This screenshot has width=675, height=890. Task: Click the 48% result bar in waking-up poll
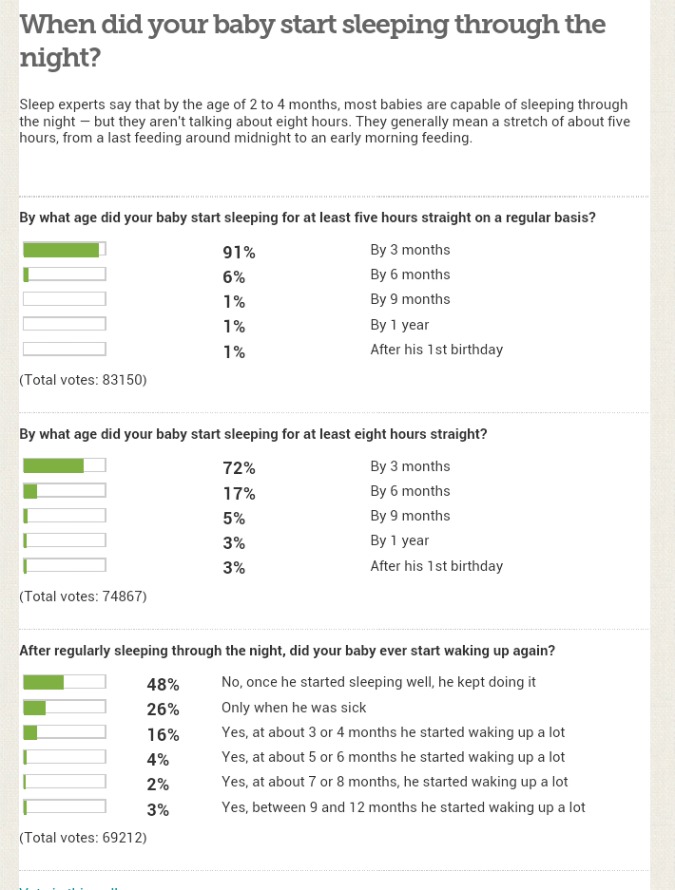point(64,682)
